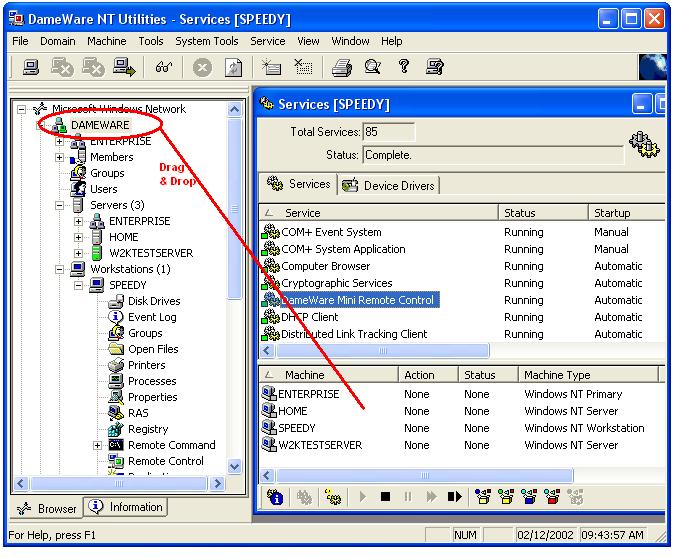Click the binoculars find icon in toolbar
680x558 pixels.
click(x=164, y=67)
